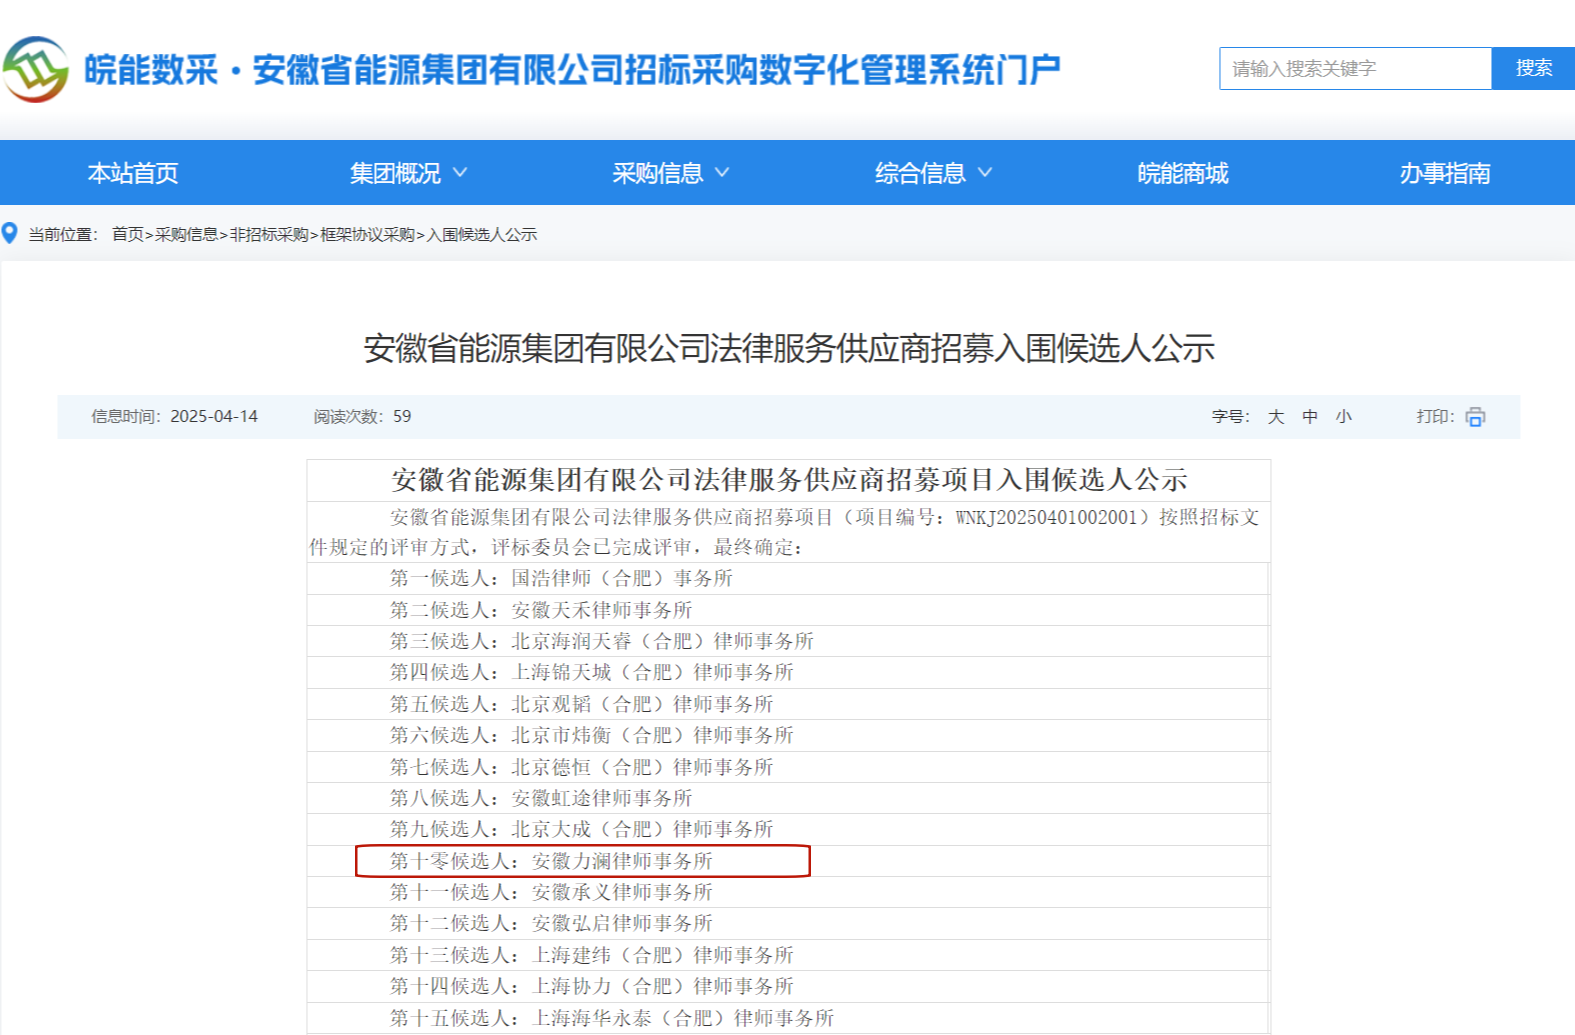Go to 采购信息 in the breadcrumb
This screenshot has height=1035, width=1575.
pyautogui.click(x=186, y=234)
